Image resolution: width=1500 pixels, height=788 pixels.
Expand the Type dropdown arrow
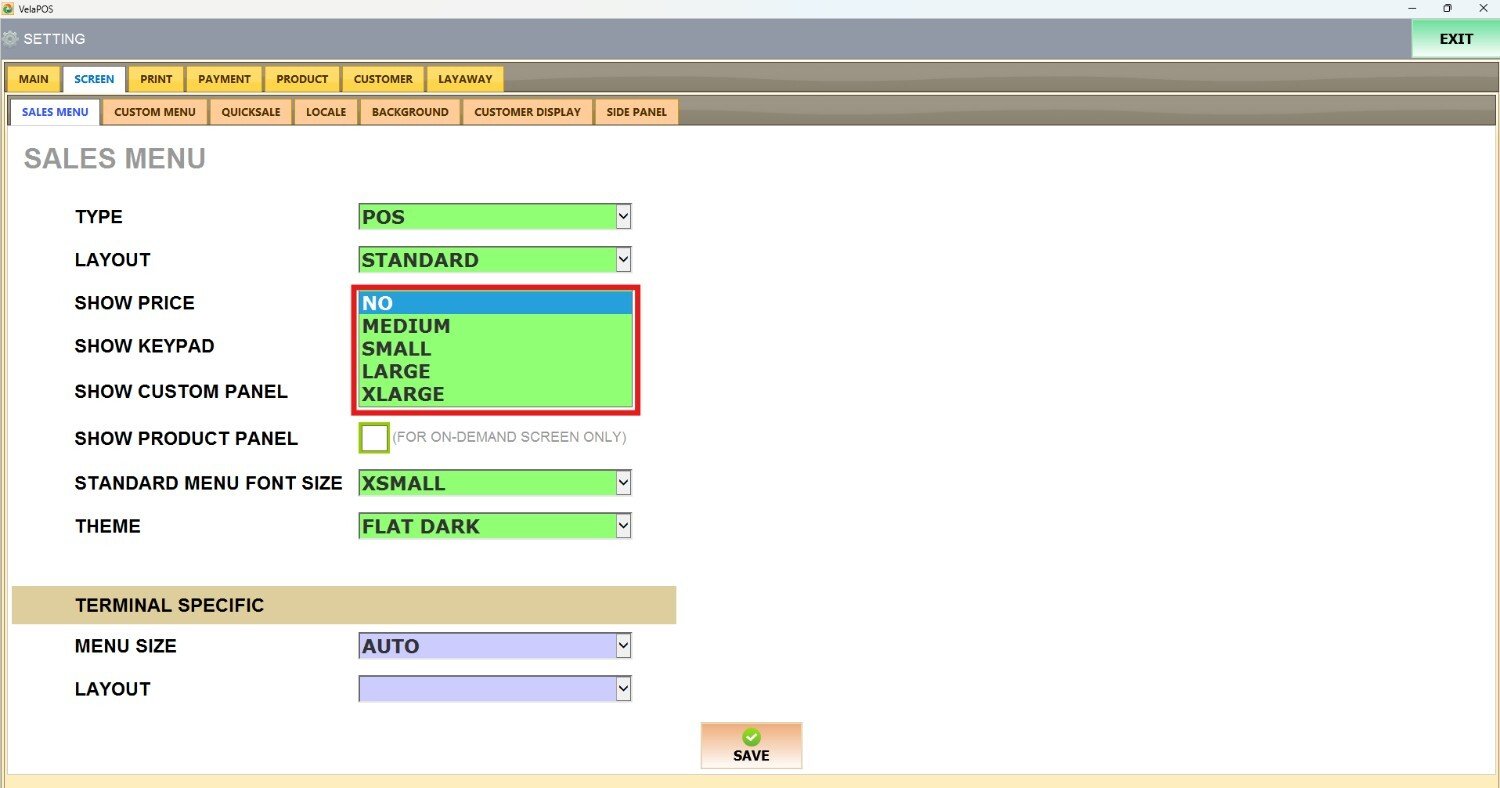[623, 216]
